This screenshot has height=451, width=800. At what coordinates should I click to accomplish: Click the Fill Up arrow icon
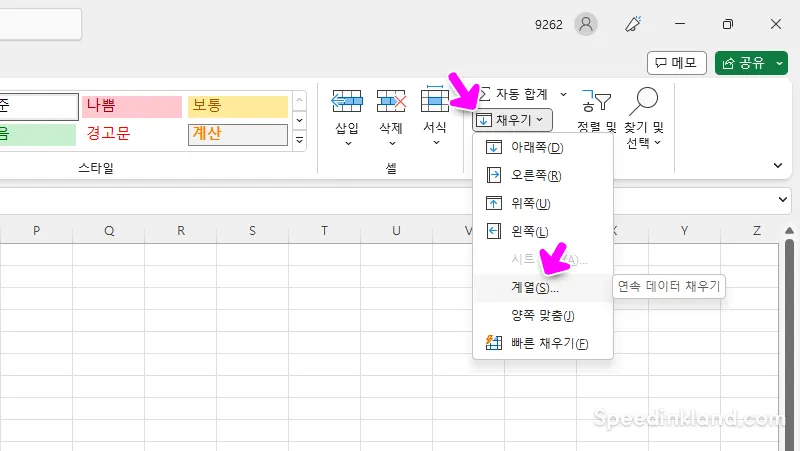(x=493, y=203)
